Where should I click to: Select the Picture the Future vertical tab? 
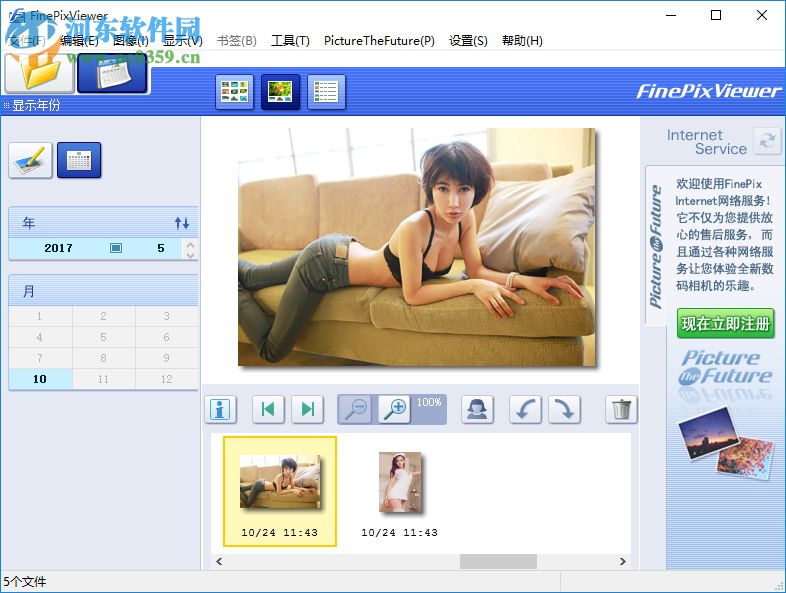click(x=656, y=246)
